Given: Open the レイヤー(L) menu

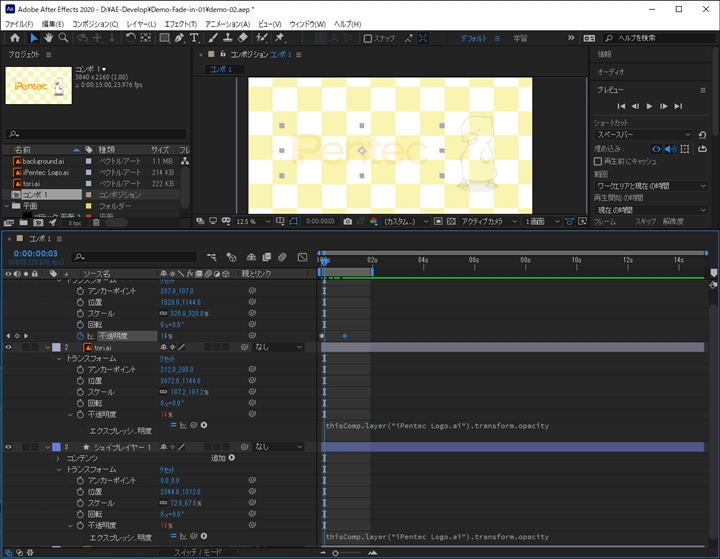Looking at the screenshot, I should click(141, 23).
